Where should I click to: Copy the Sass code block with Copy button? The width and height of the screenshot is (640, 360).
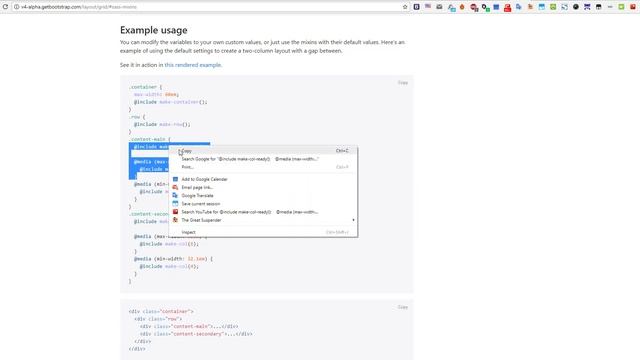point(403,83)
